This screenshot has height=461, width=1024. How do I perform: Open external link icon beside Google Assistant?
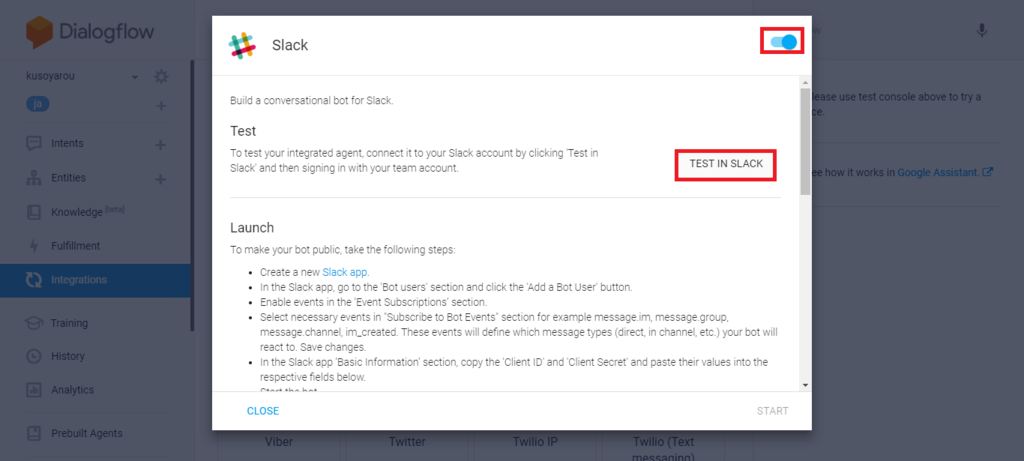tap(988, 172)
